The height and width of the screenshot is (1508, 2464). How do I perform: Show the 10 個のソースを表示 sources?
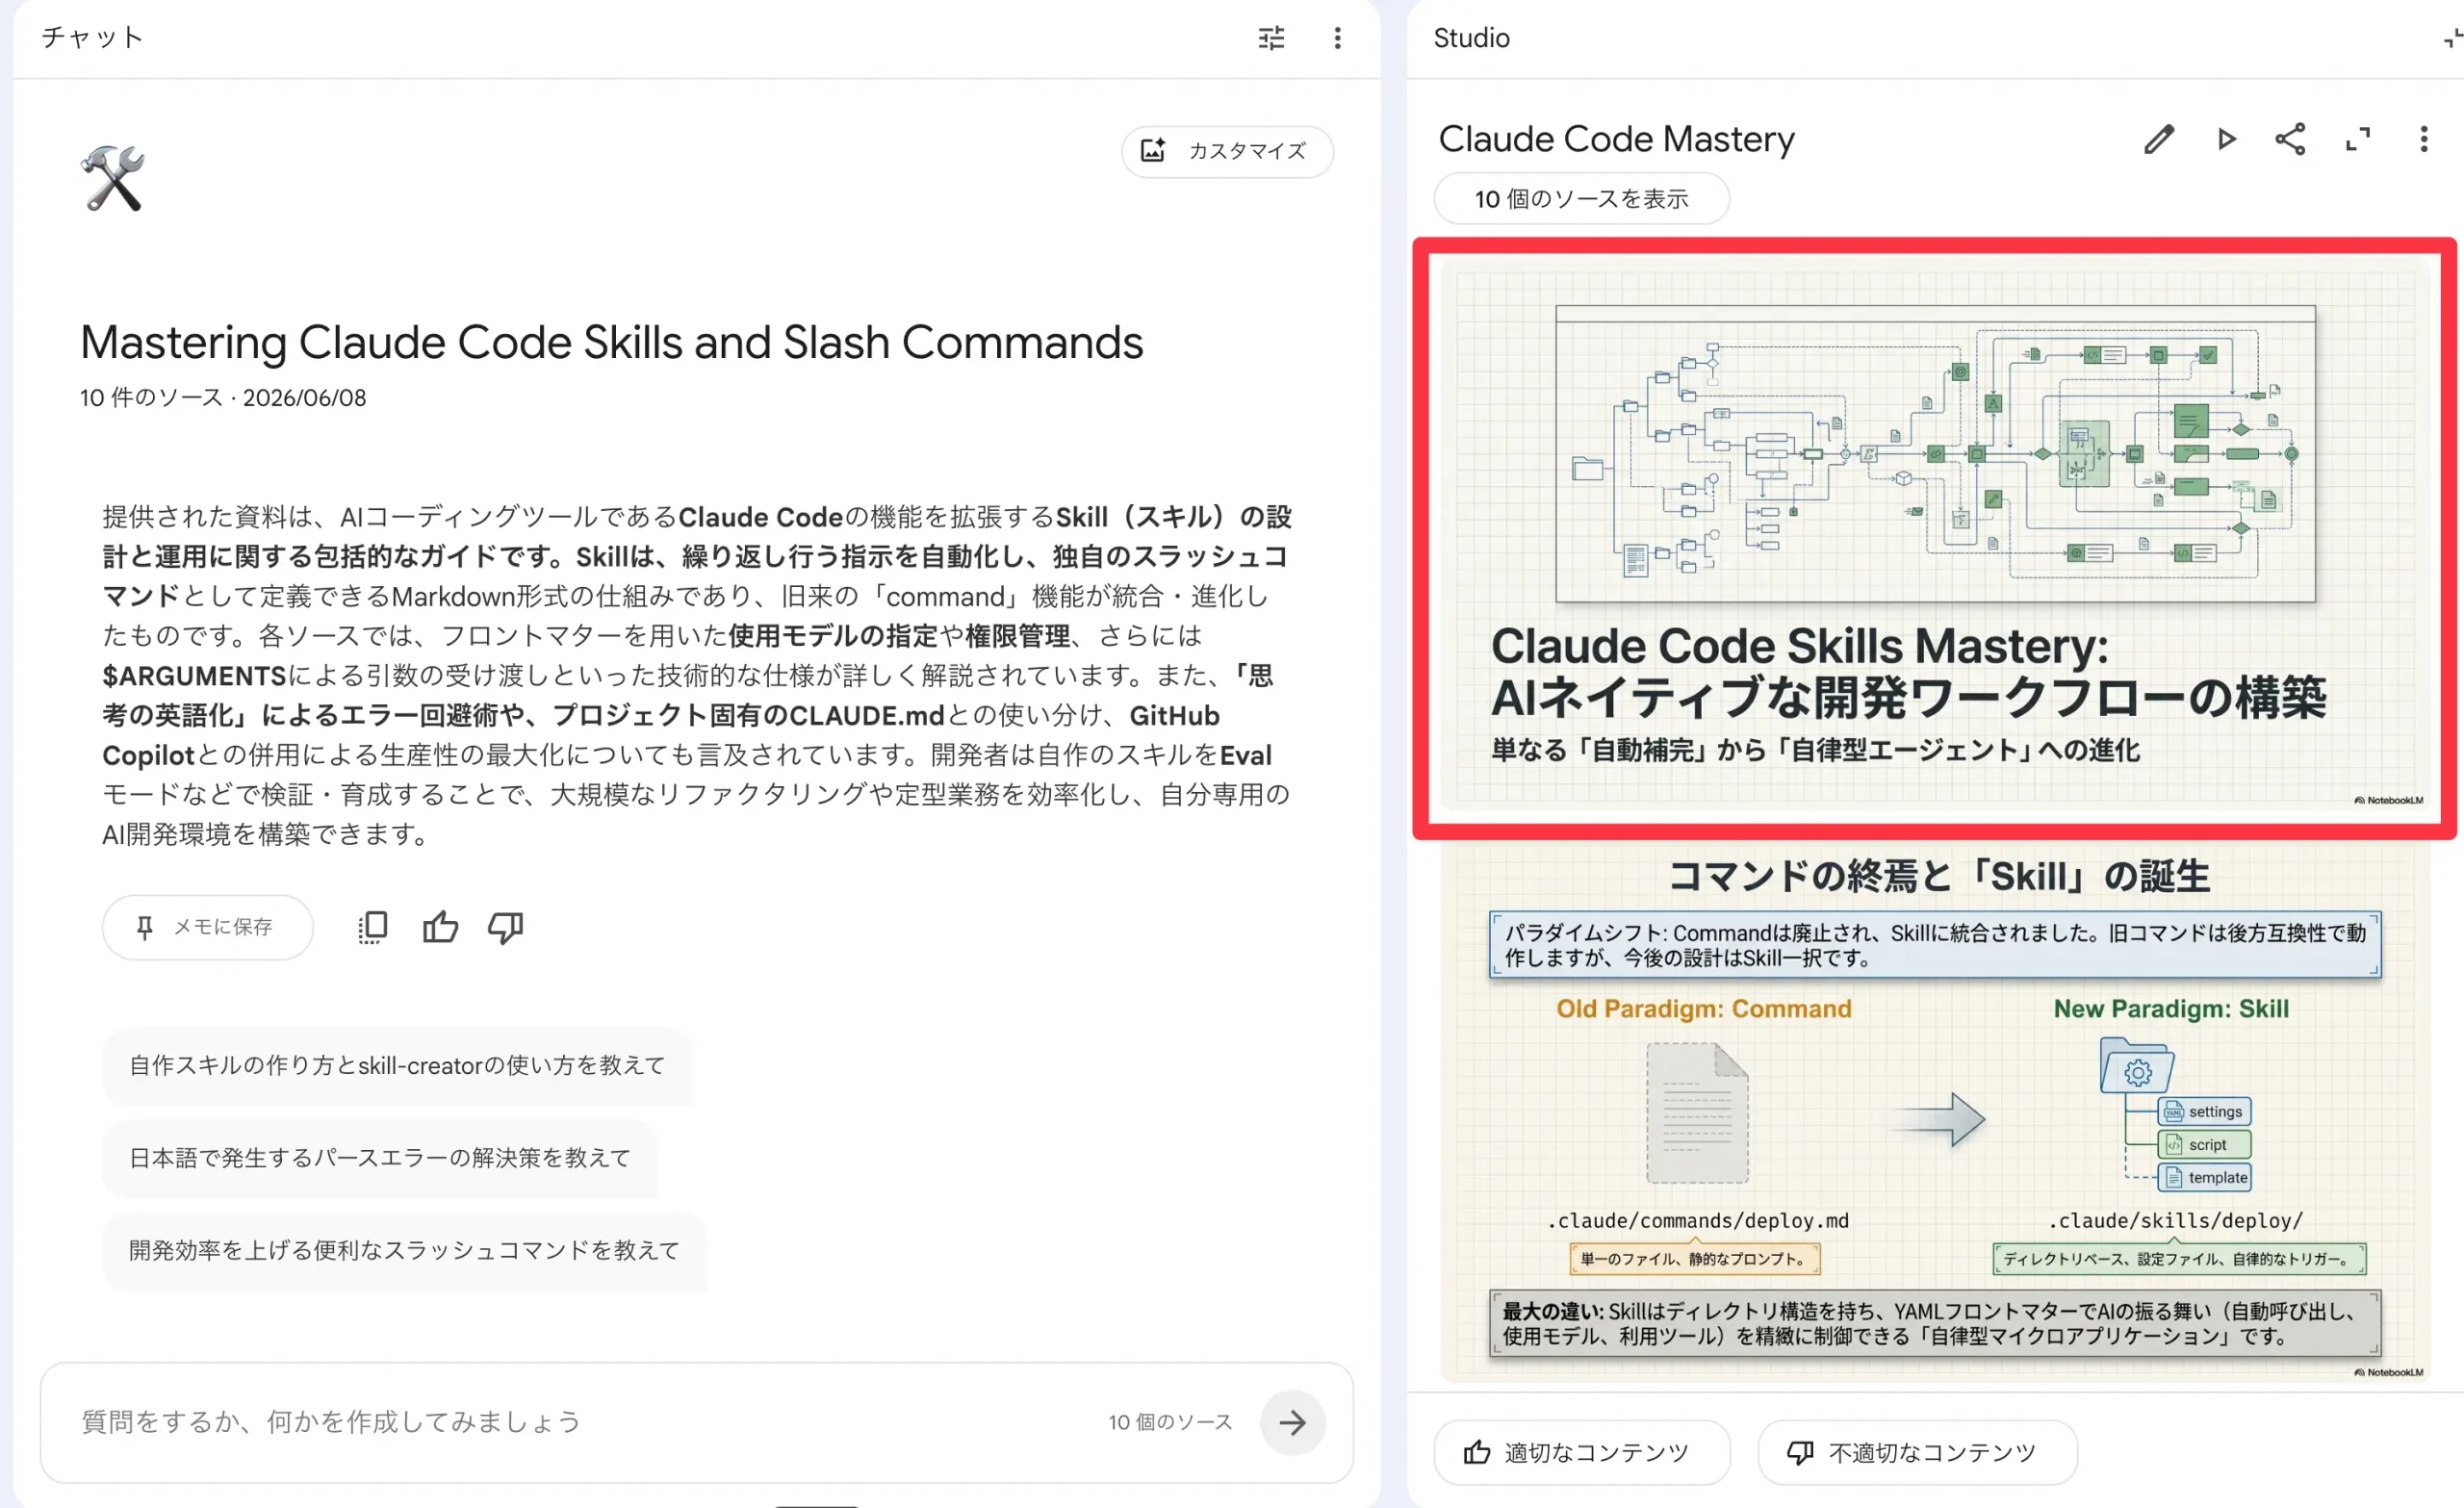(1581, 199)
